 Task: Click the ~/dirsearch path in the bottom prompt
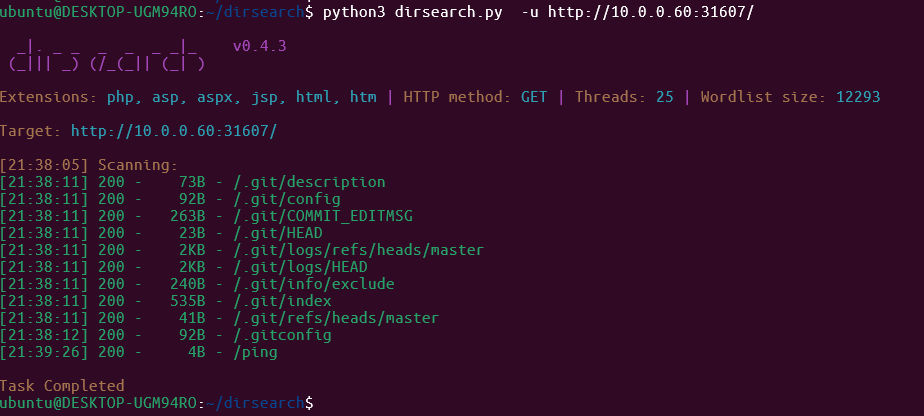coord(255,404)
